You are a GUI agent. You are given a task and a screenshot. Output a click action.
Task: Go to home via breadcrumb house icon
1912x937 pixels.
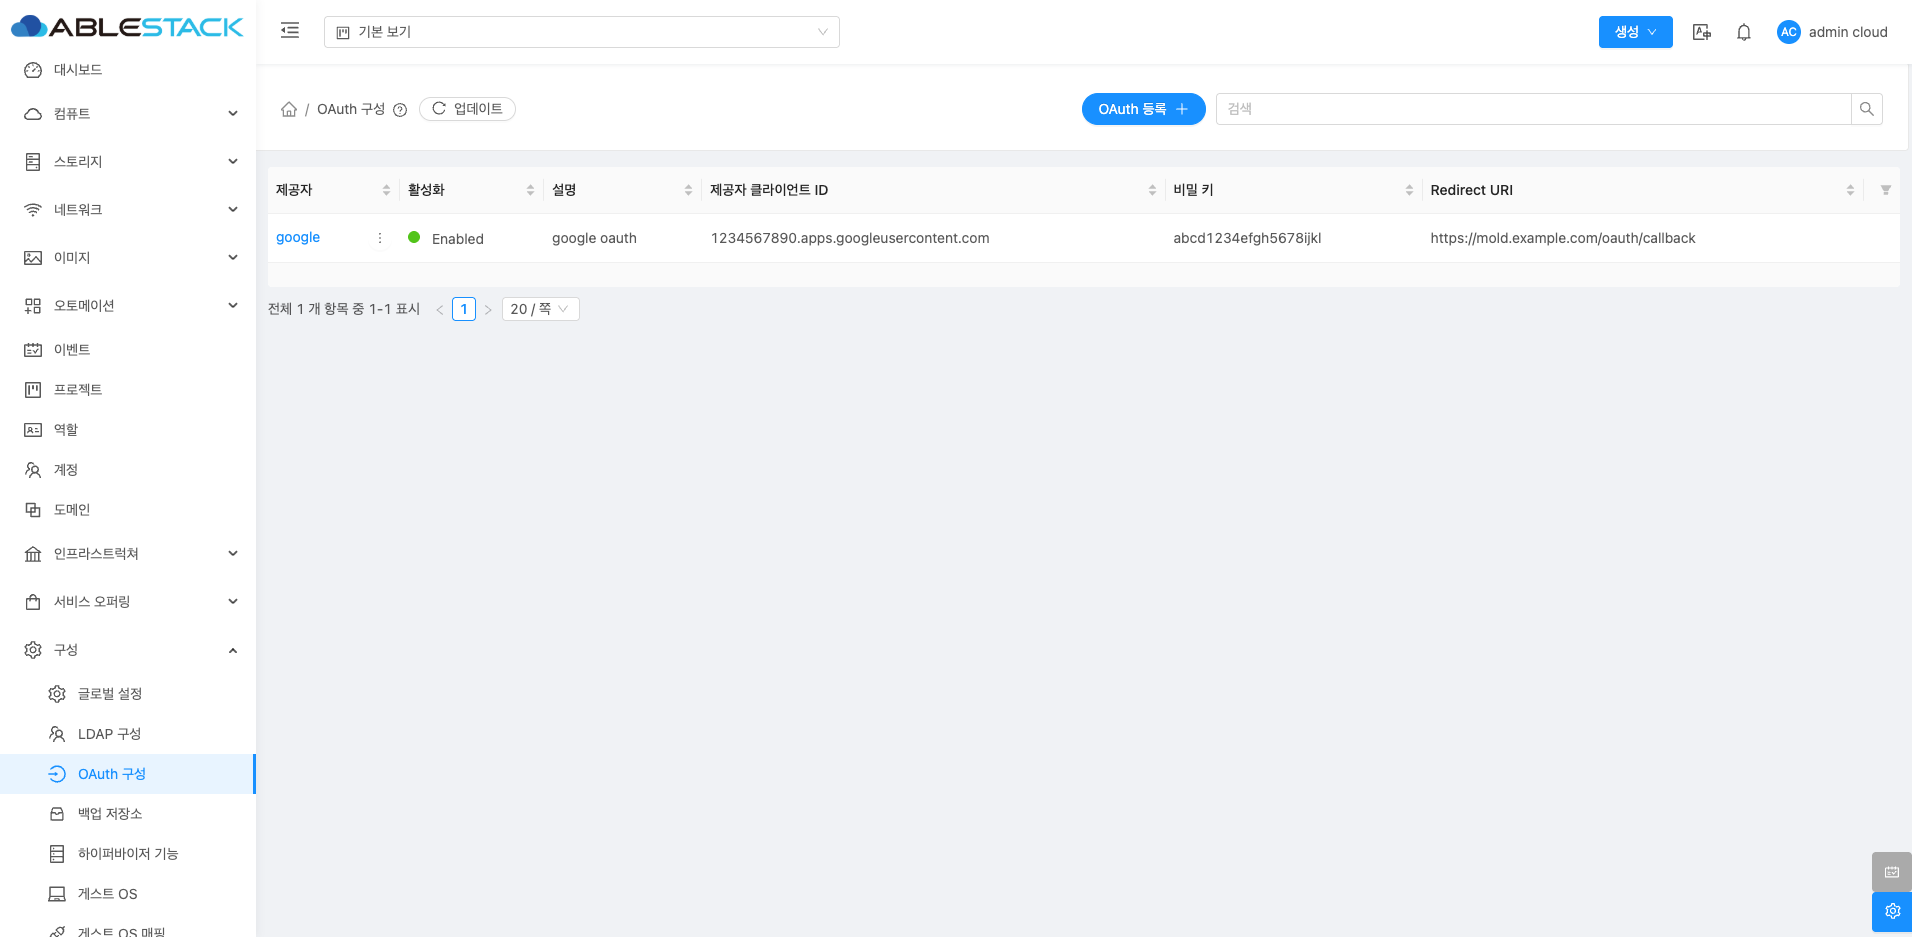point(289,109)
